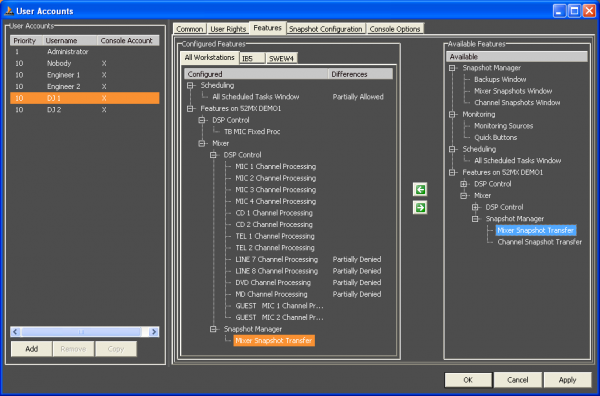This screenshot has width=600, height=396.
Task: Switch to the User Rights tab
Action: (228, 29)
